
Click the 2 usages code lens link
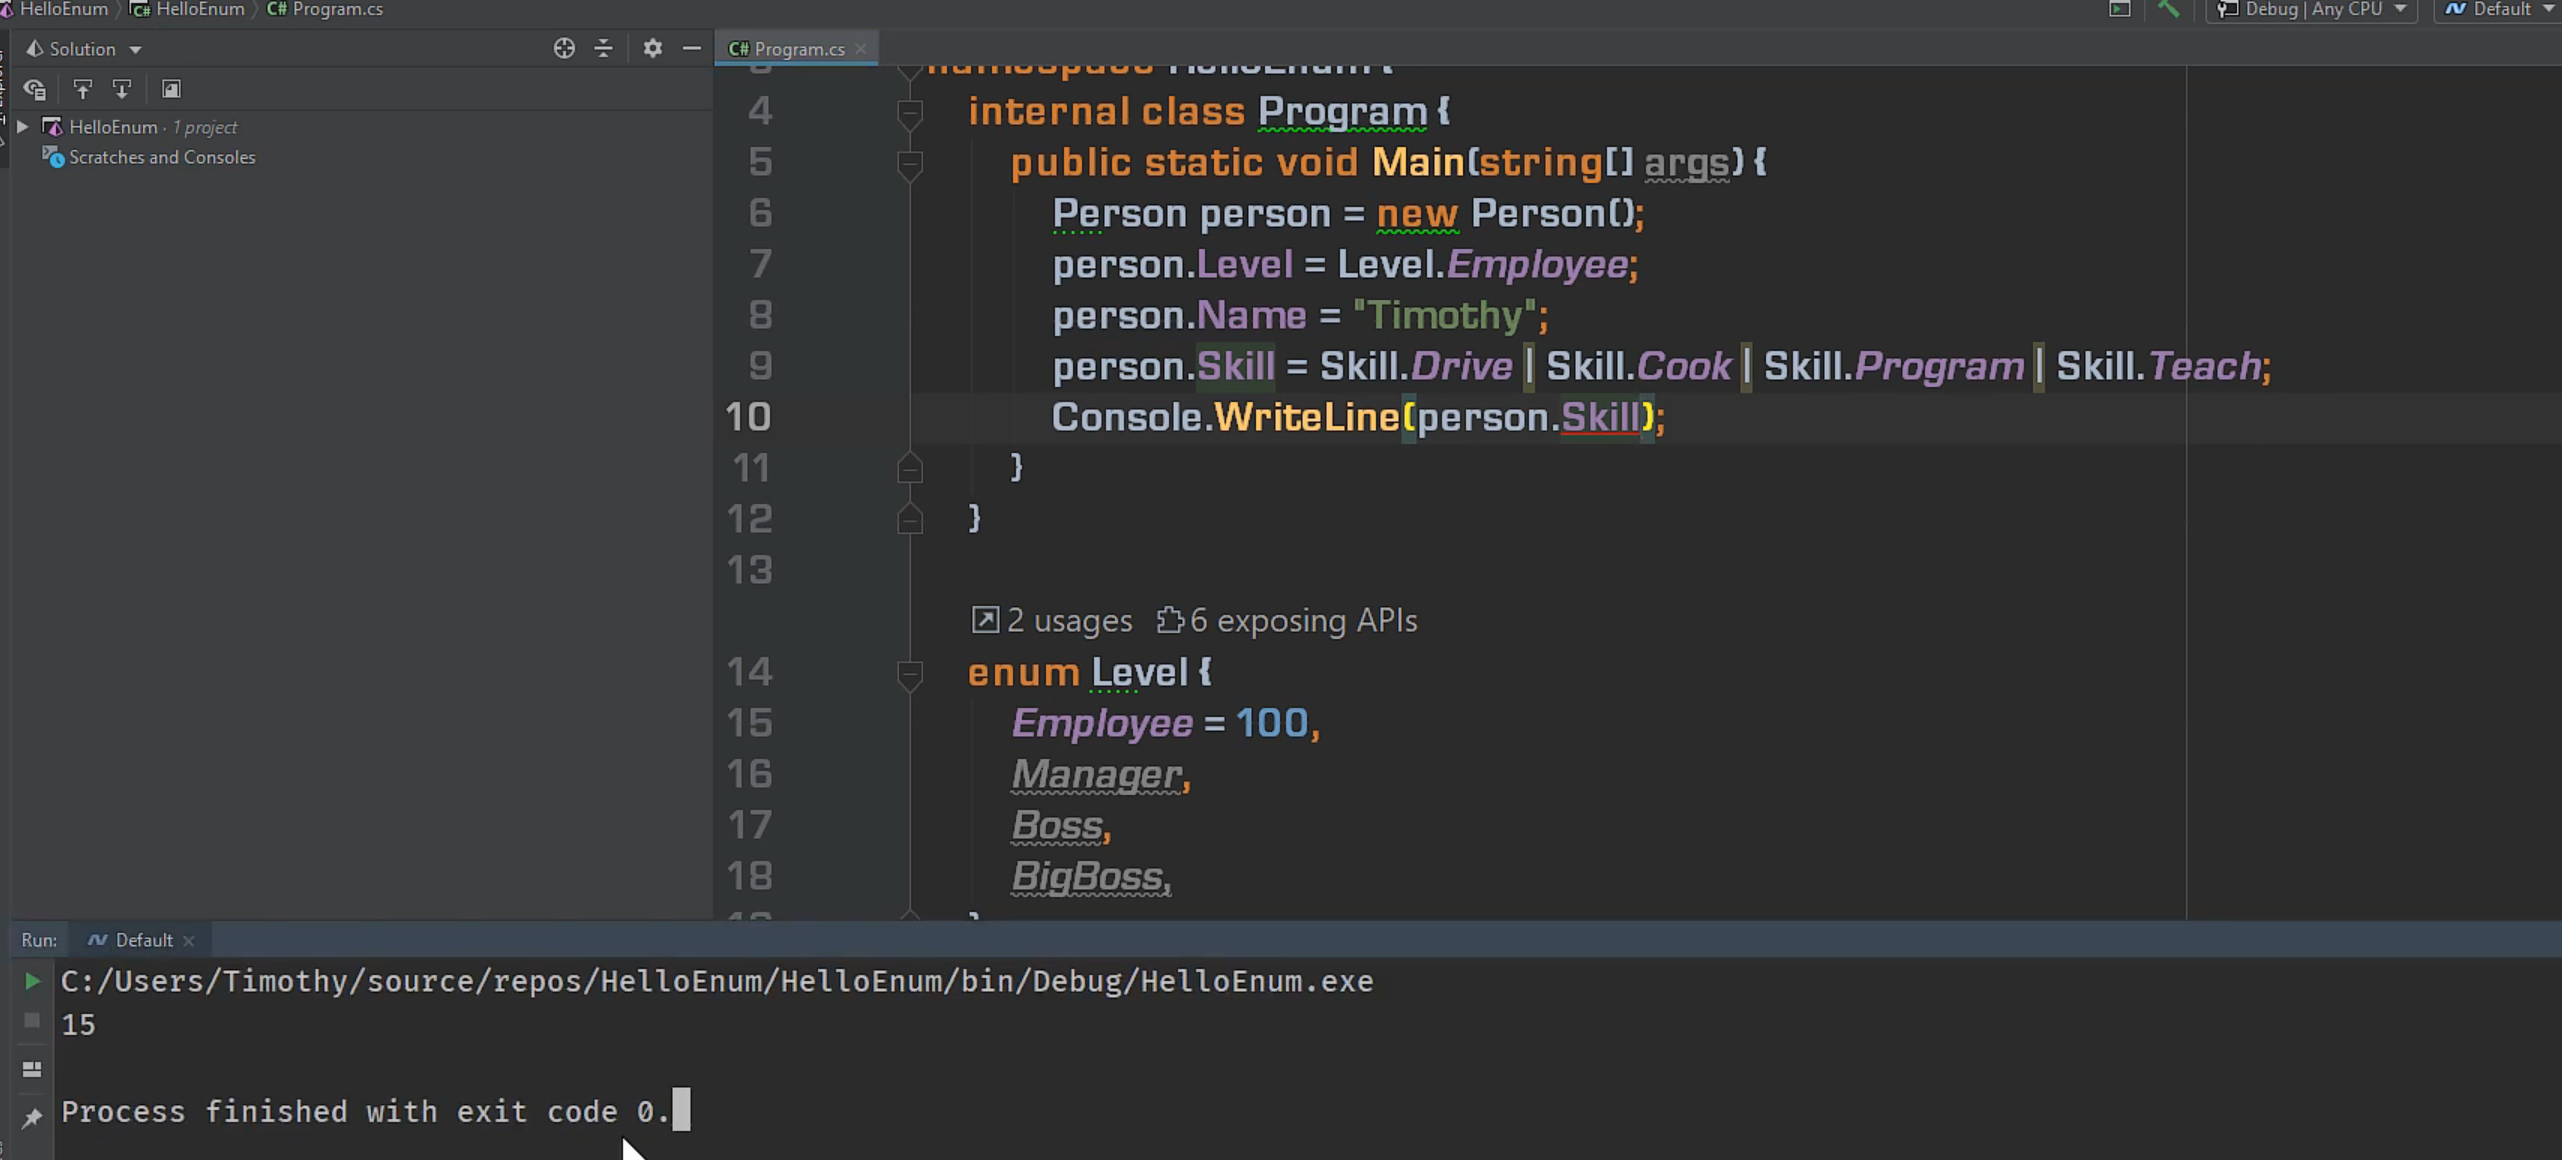(x=1053, y=621)
